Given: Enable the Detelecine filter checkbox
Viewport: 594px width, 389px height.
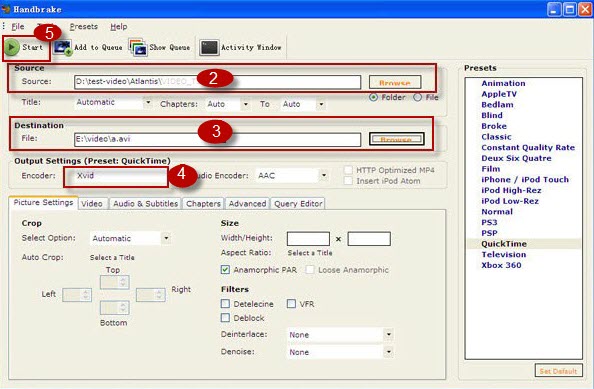Looking at the screenshot, I should 225,304.
